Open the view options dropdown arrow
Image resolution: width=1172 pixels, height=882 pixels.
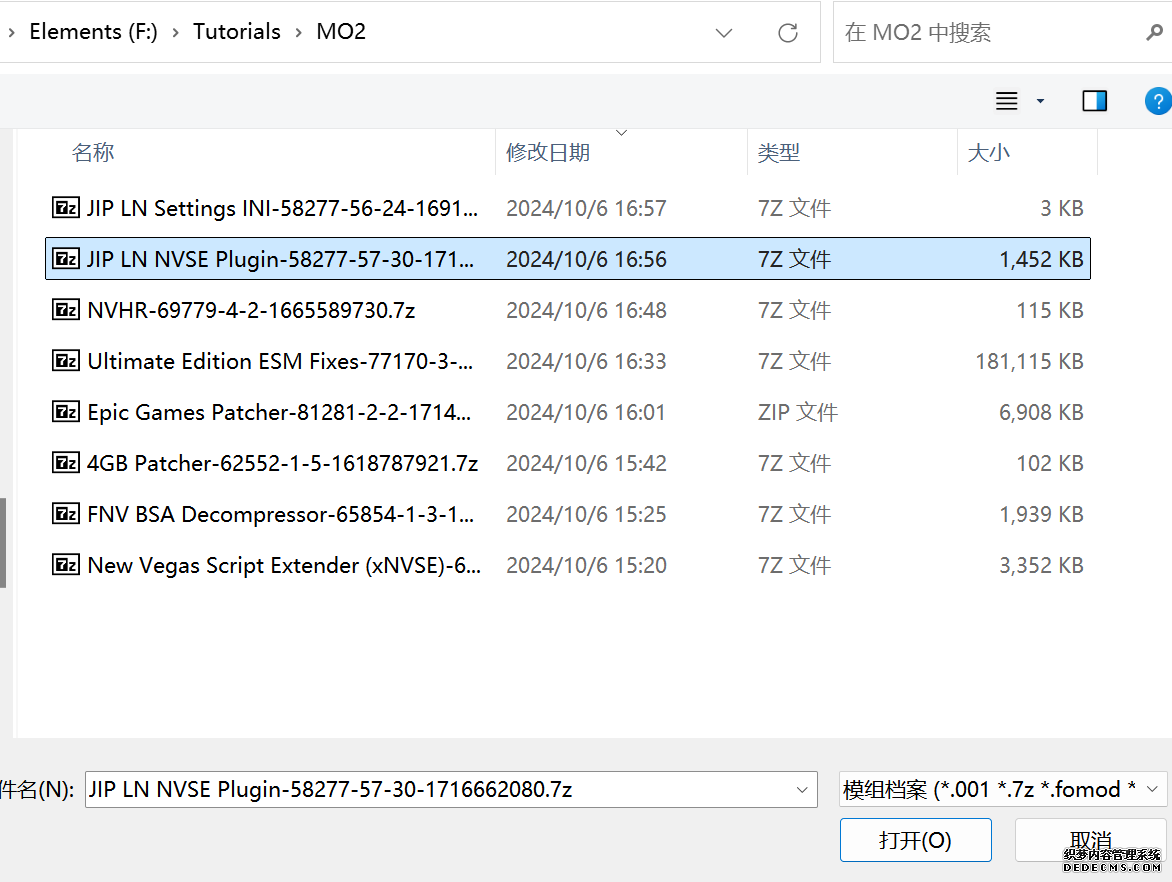[1040, 101]
